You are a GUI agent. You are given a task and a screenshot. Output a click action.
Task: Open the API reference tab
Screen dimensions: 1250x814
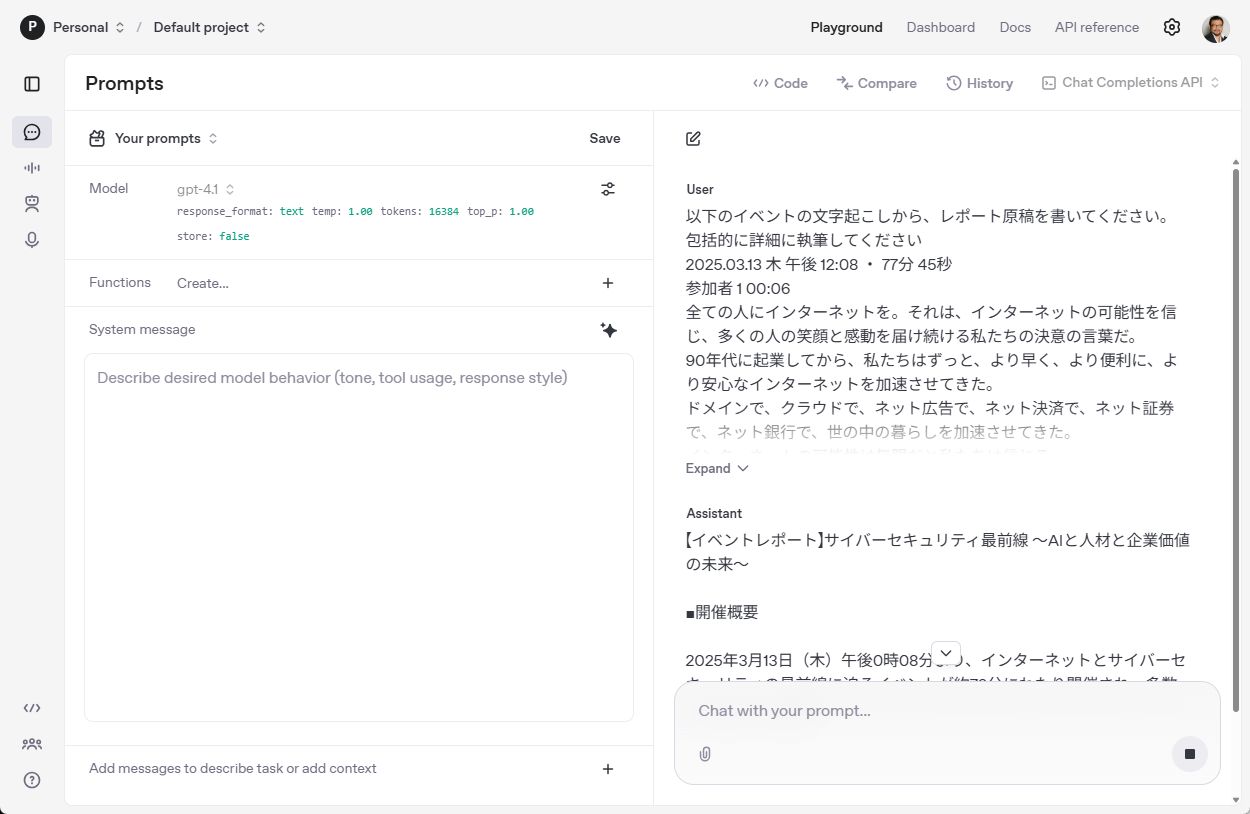(1096, 28)
